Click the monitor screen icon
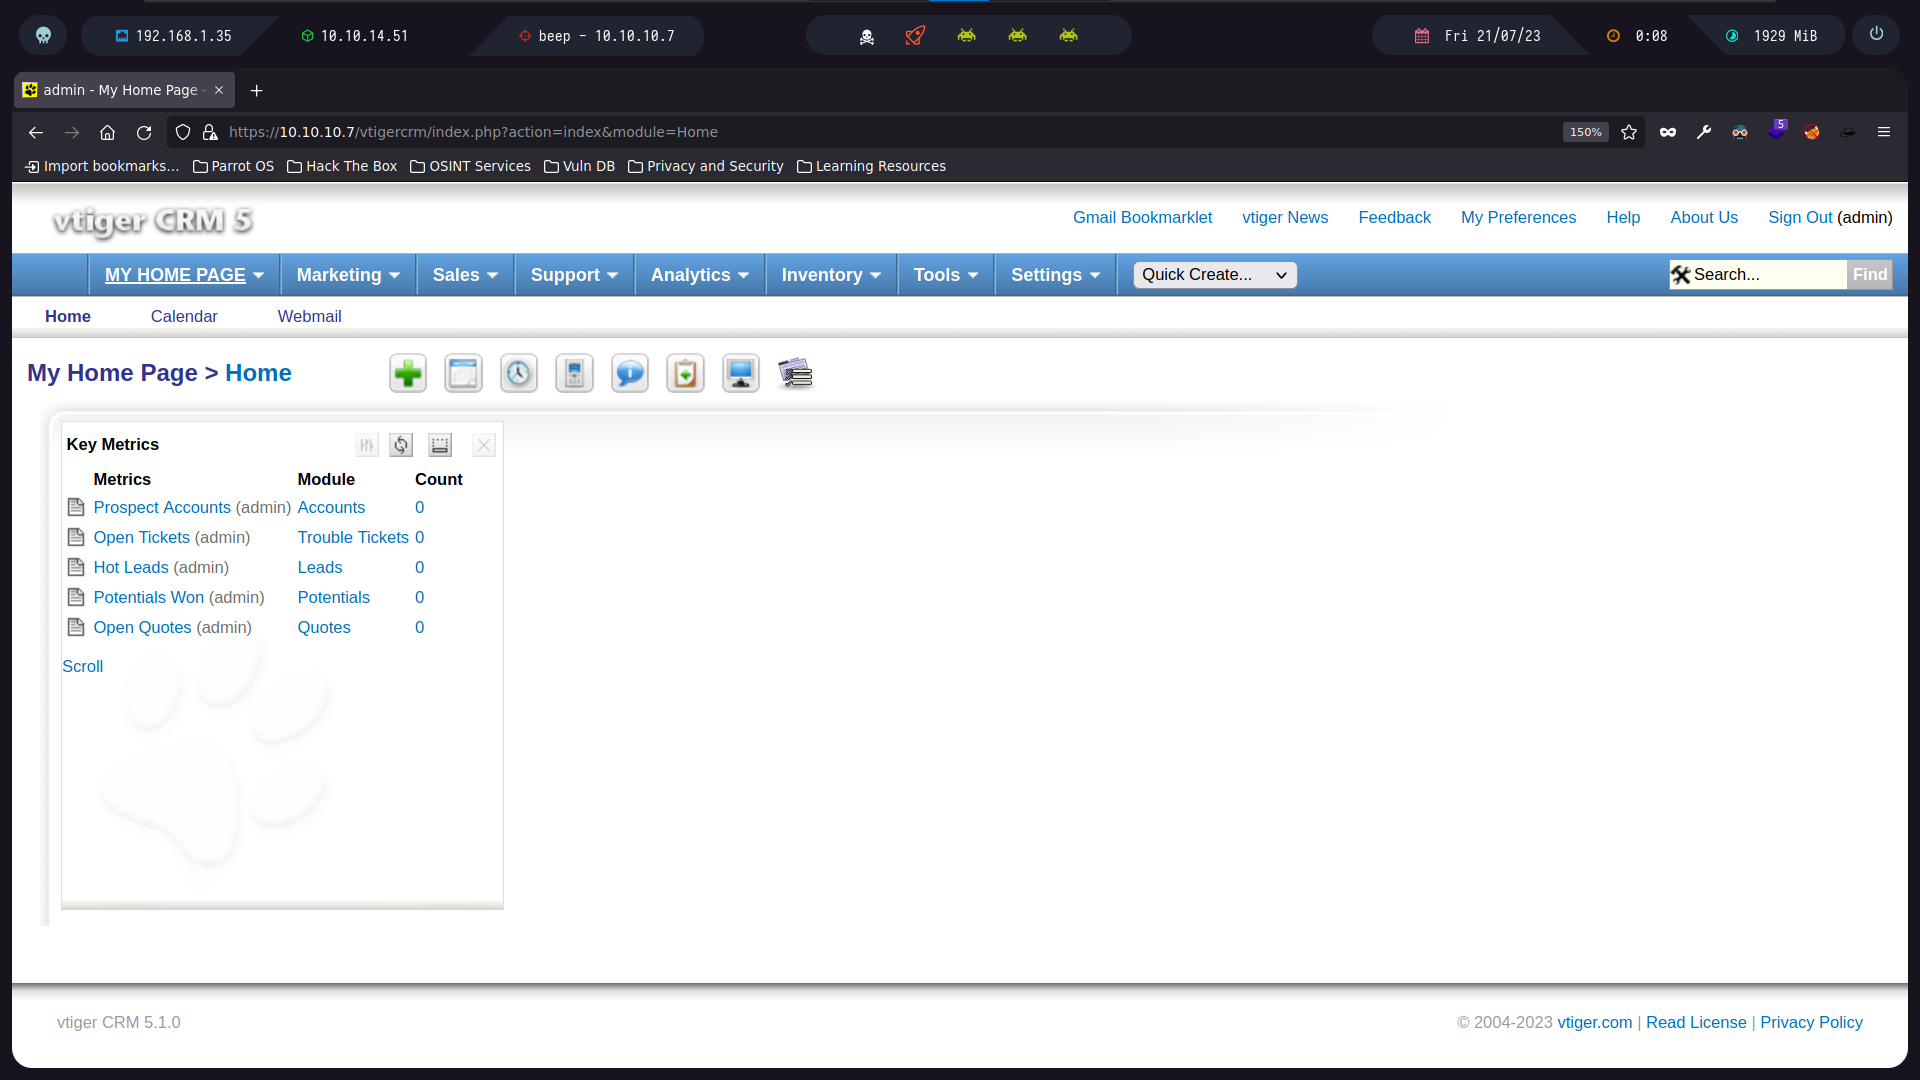This screenshot has height=1080, width=1920. 741,374
